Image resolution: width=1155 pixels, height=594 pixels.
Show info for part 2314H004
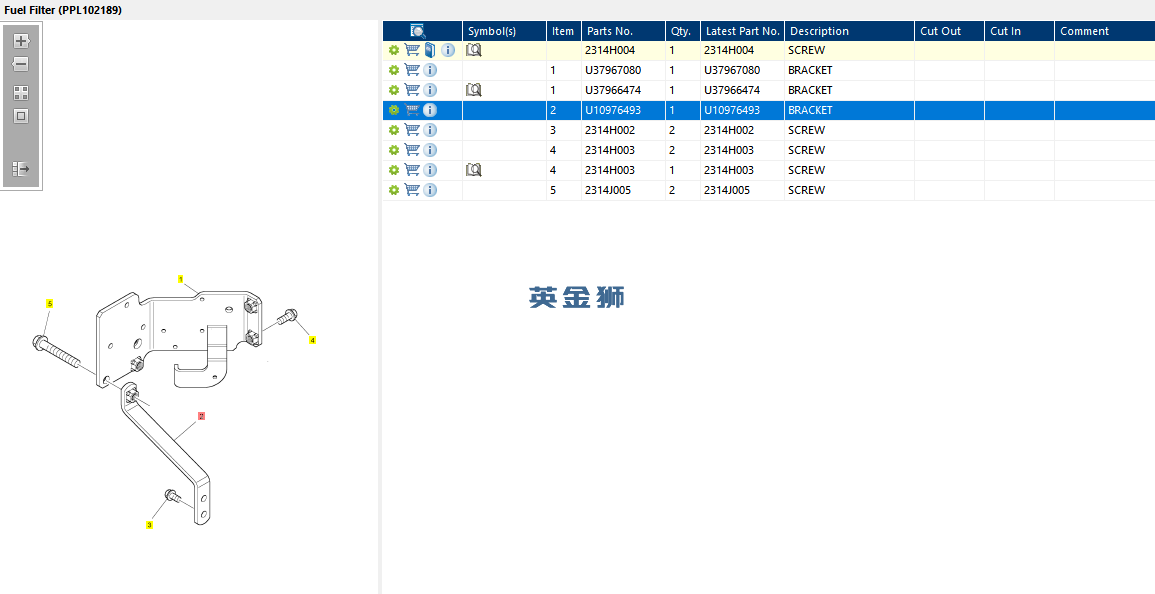click(448, 50)
